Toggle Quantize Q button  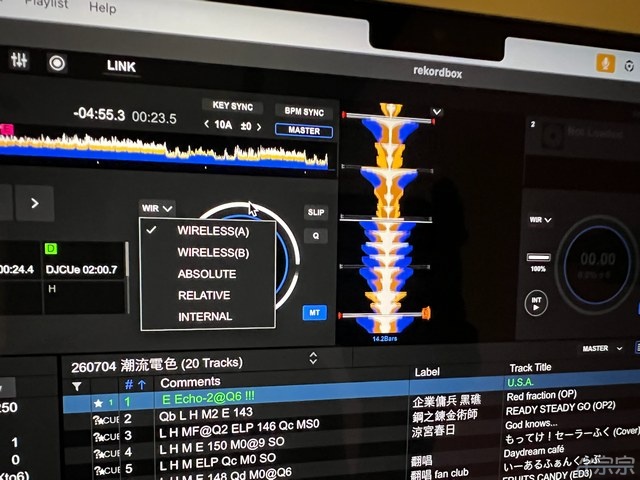tap(316, 236)
